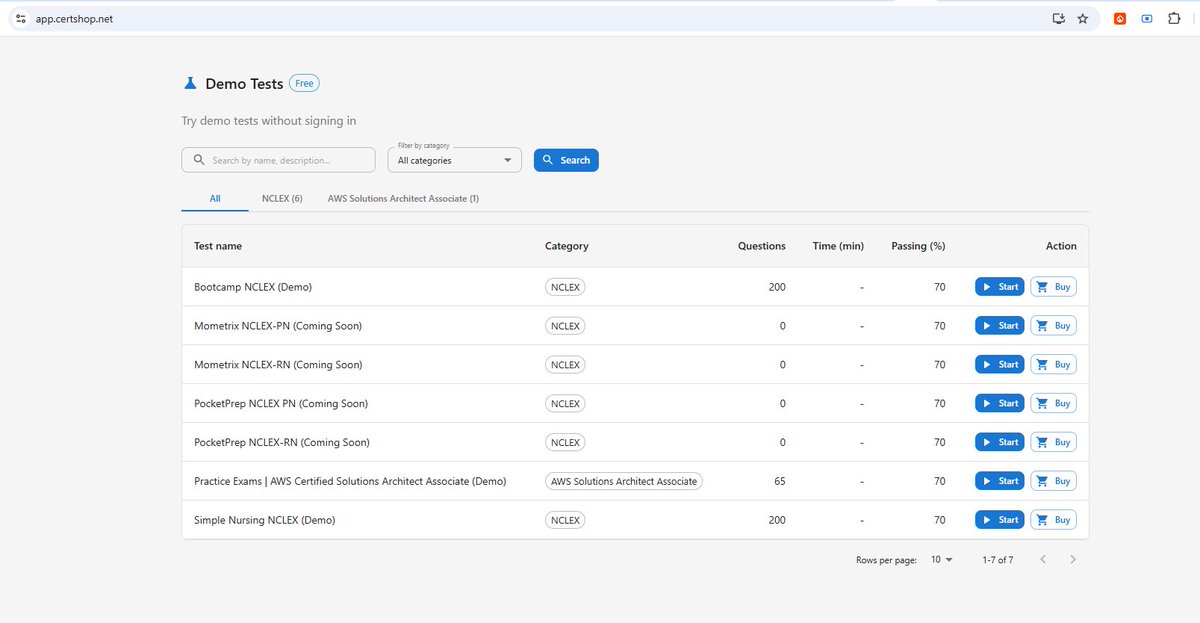
Task: Click the Demo Tests heading
Action: [x=244, y=84]
